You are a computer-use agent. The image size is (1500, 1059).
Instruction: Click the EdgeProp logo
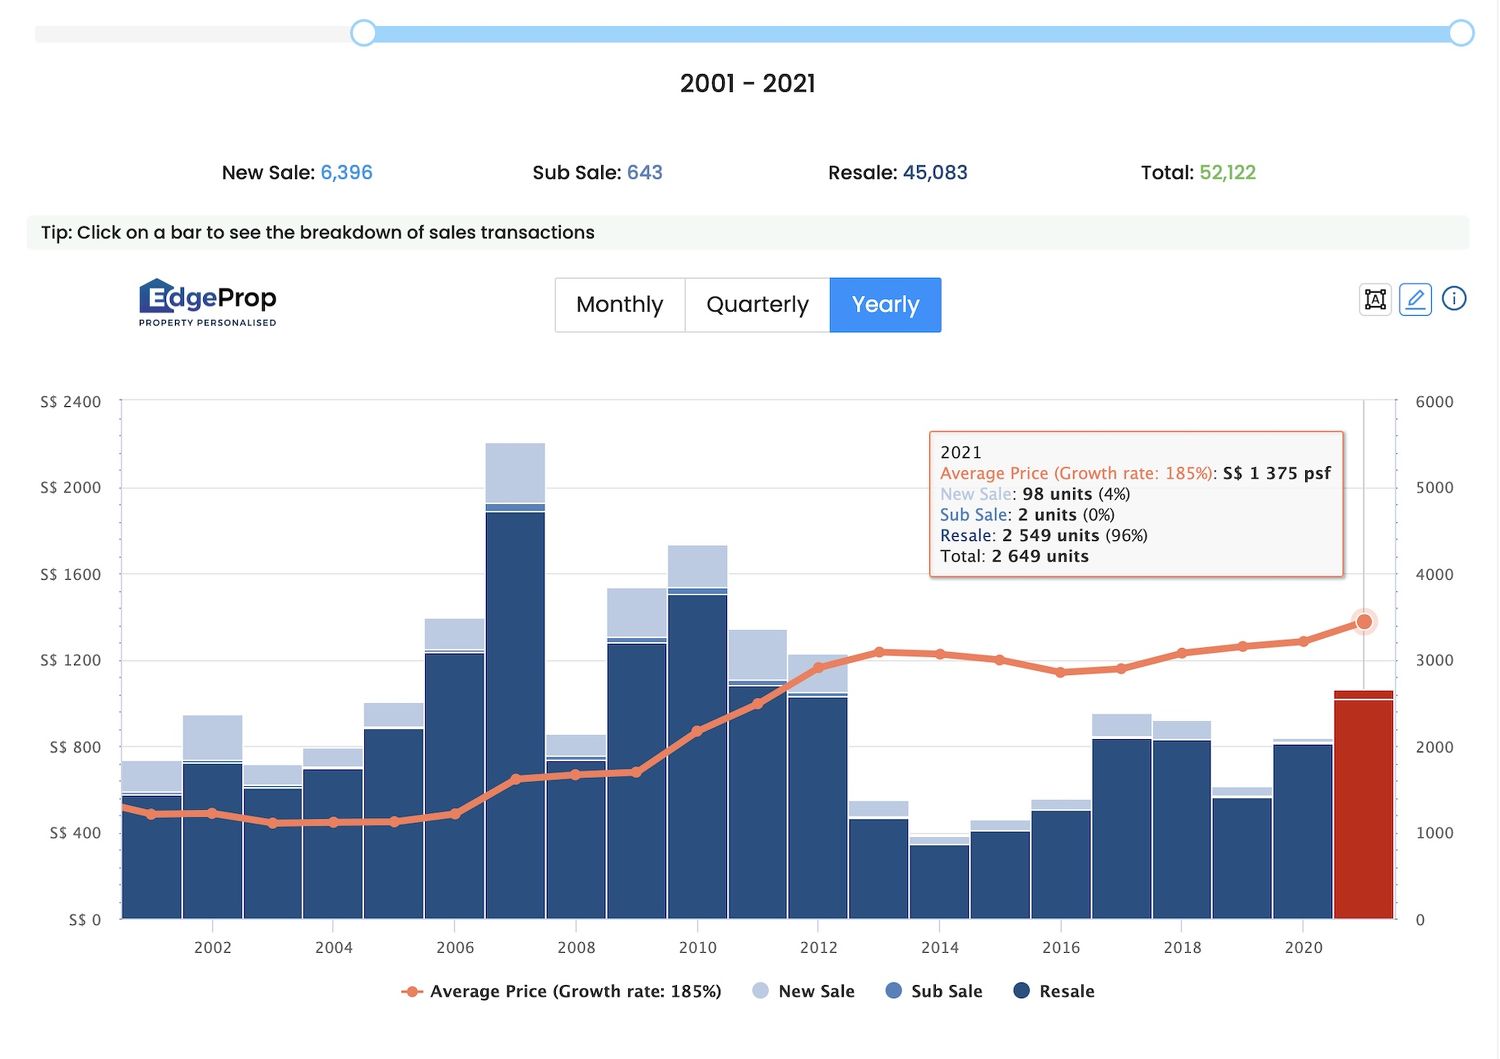point(208,302)
